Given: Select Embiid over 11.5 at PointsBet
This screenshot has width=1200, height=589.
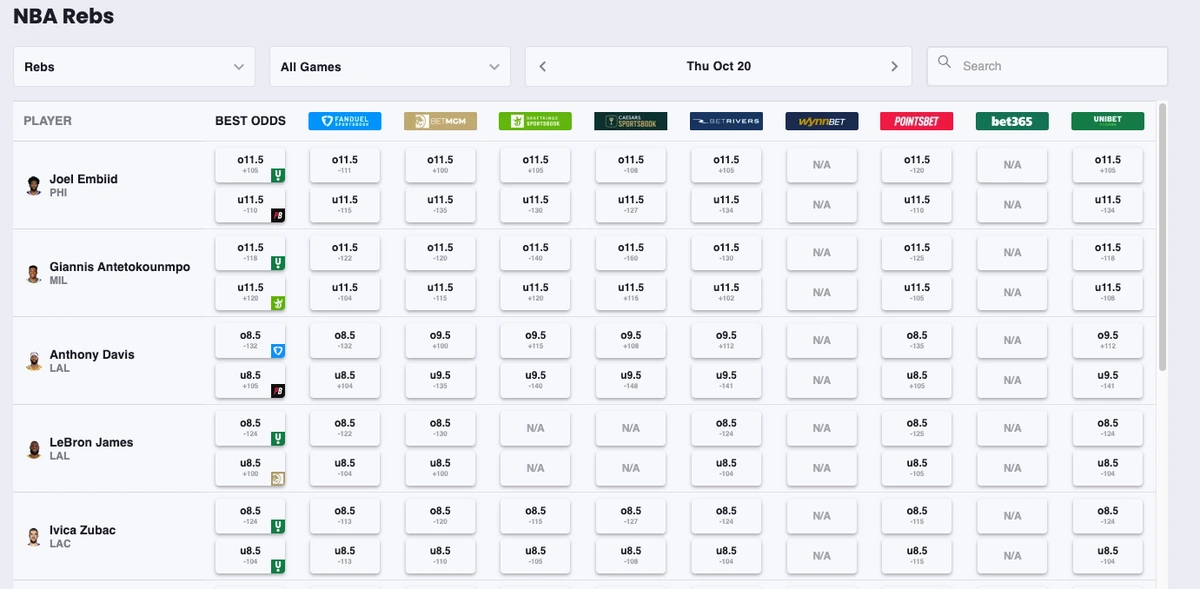Looking at the screenshot, I should pyautogui.click(x=917, y=165).
